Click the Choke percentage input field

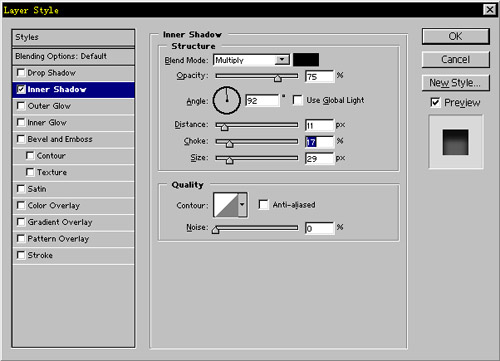pos(319,142)
